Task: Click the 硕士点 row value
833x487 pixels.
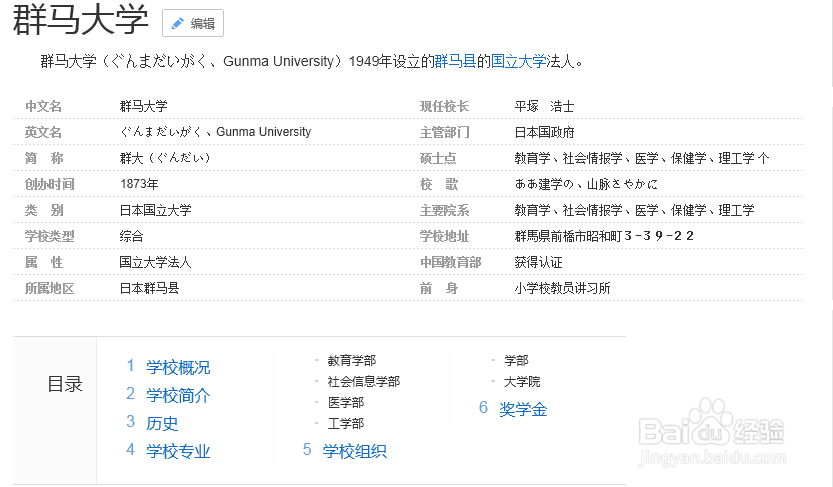Action: [x=642, y=158]
